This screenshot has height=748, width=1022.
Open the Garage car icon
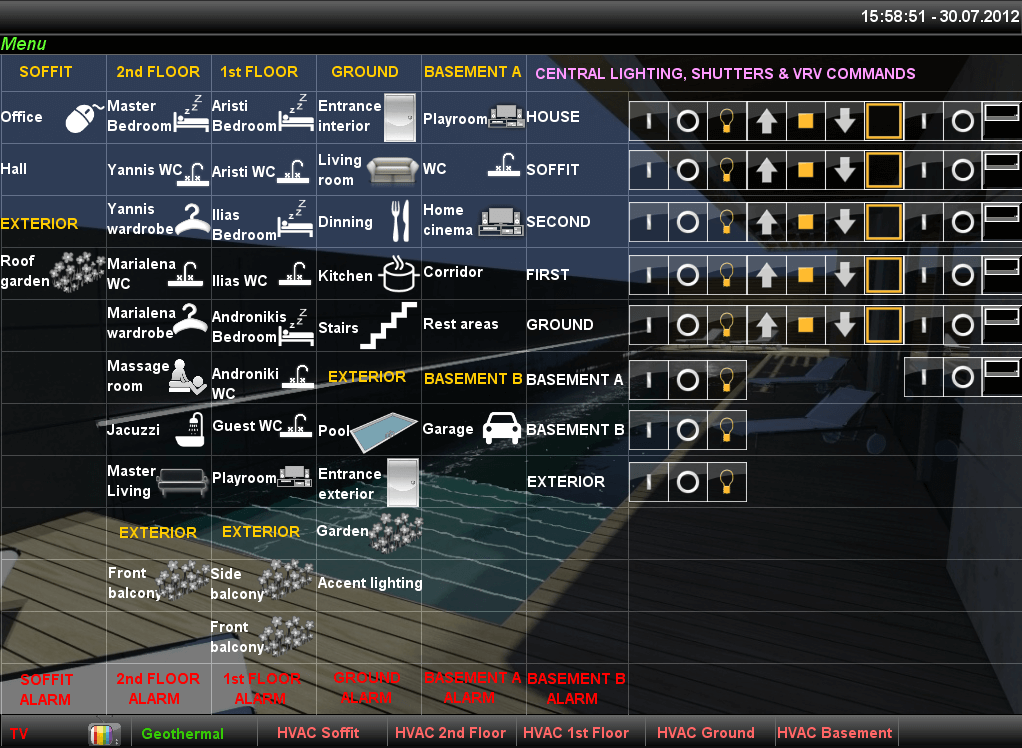coord(500,429)
